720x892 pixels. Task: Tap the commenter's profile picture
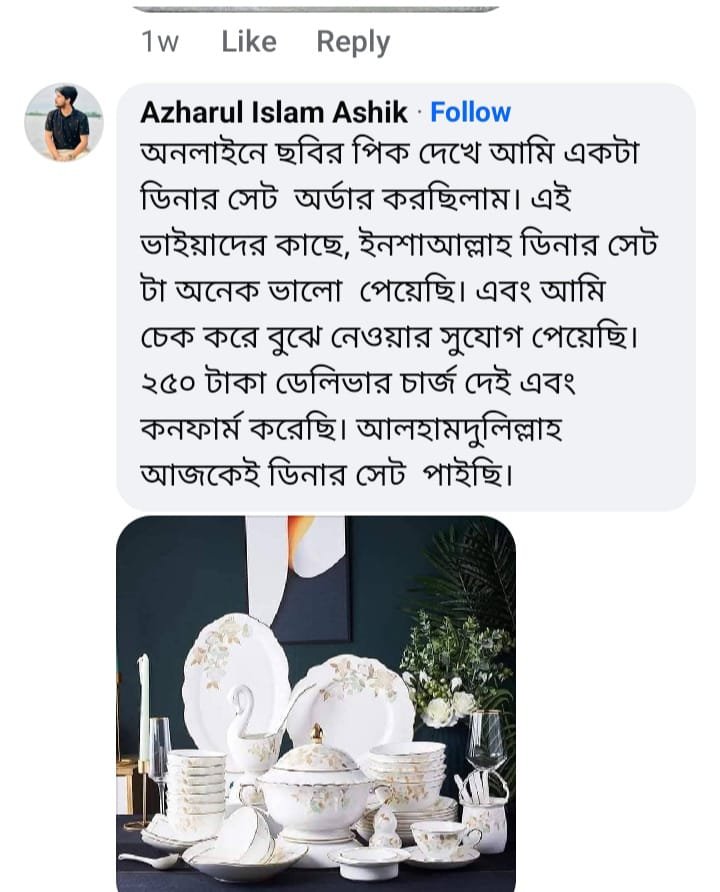tap(64, 122)
